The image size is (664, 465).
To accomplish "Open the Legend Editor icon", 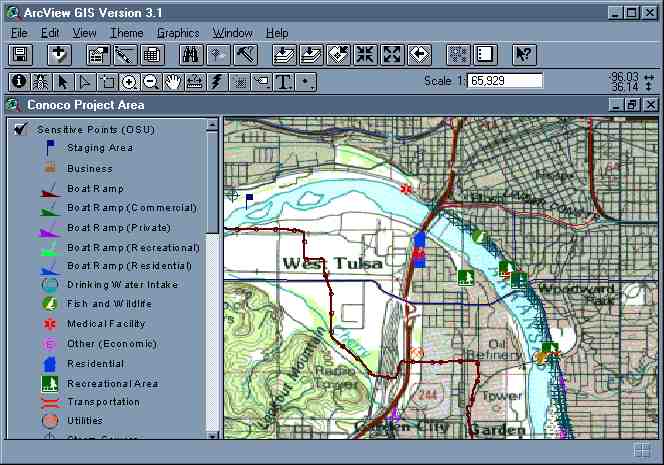I will (x=125, y=55).
